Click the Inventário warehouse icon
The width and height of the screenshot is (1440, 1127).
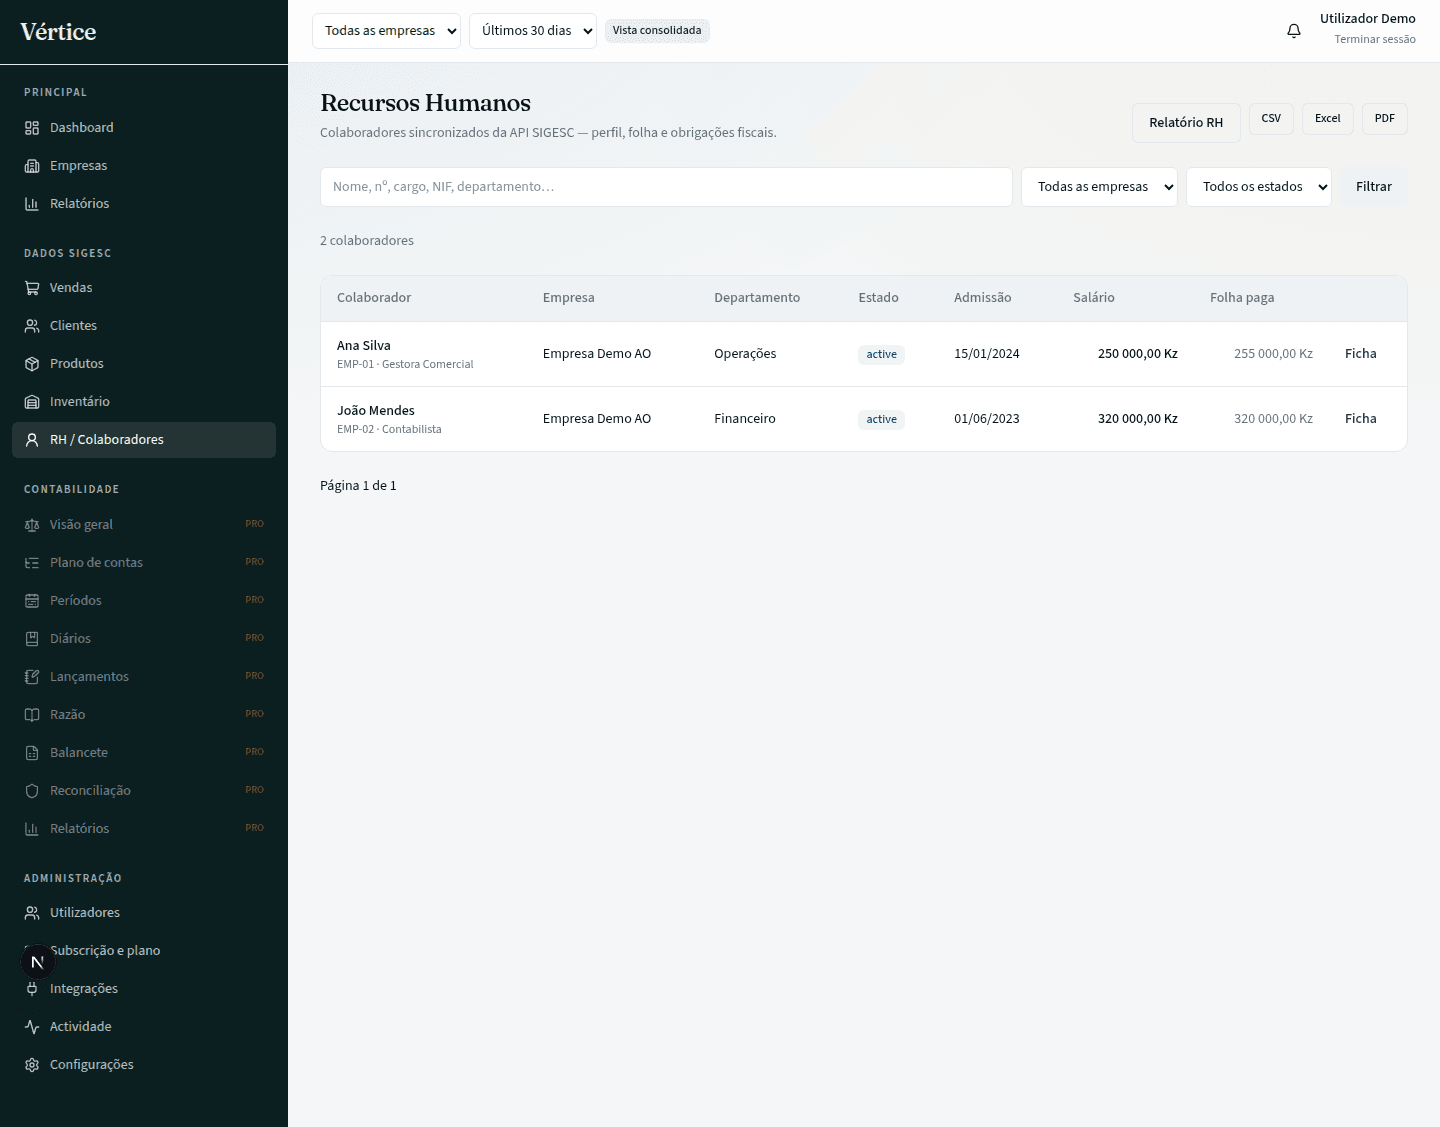click(x=32, y=402)
